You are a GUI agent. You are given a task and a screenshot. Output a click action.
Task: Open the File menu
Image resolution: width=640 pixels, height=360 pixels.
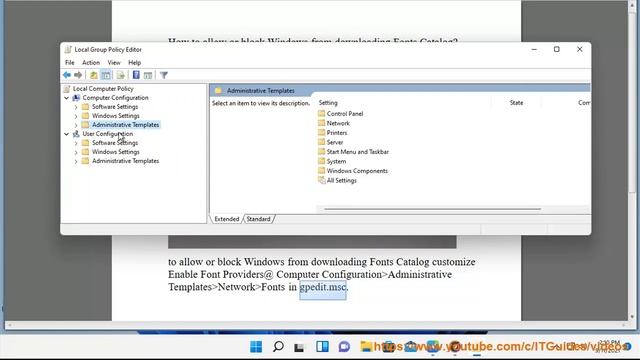point(70,62)
